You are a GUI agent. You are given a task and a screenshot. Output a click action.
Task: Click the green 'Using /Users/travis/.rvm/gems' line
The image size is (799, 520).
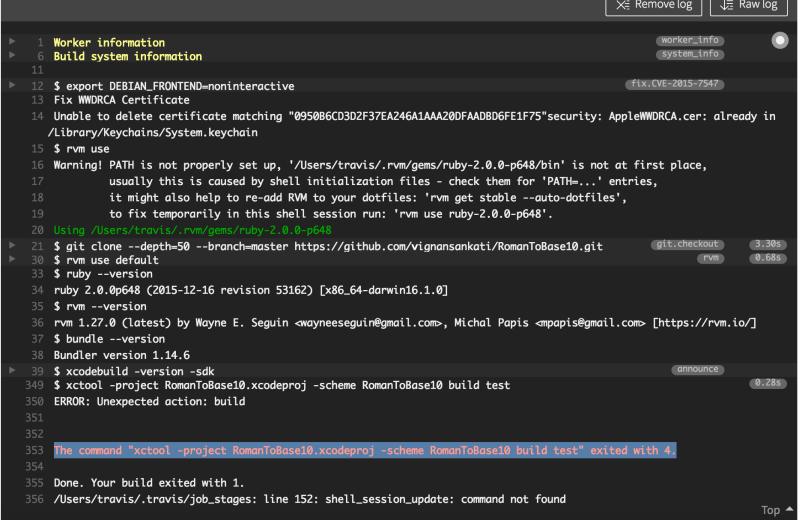click(x=193, y=230)
